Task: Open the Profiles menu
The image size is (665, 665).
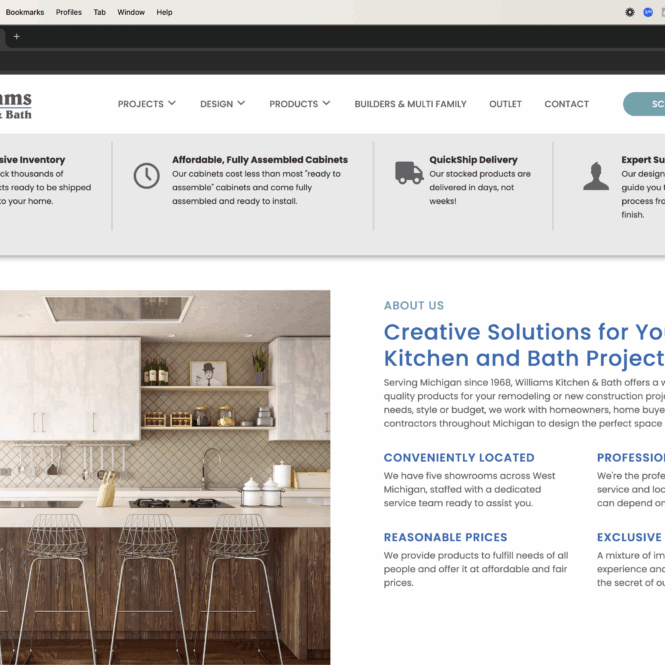Action: [69, 12]
